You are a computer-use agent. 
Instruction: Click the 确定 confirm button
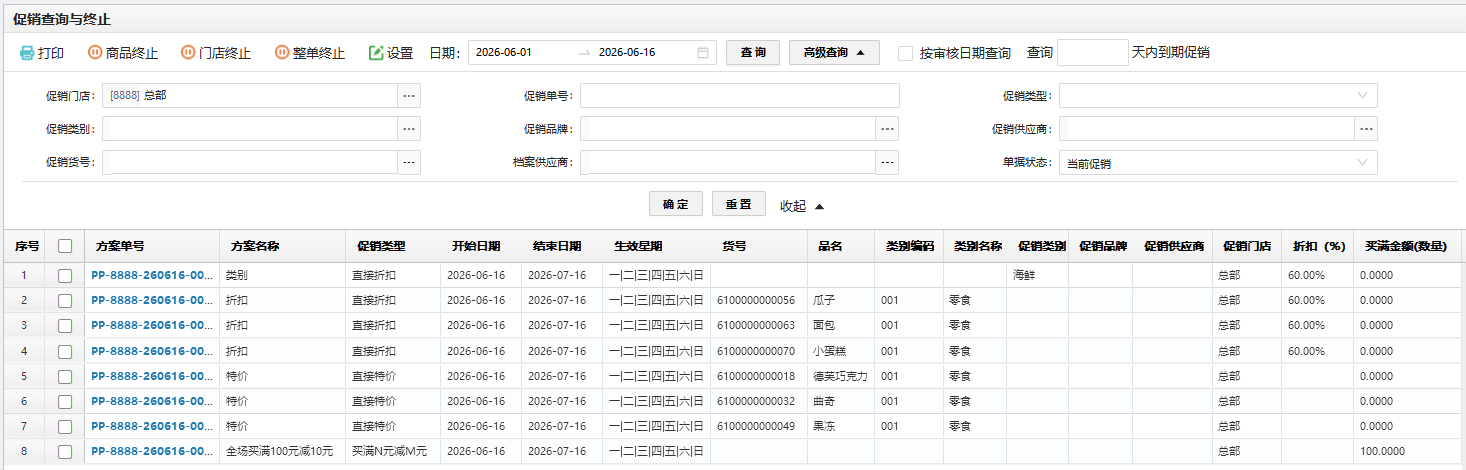676,204
